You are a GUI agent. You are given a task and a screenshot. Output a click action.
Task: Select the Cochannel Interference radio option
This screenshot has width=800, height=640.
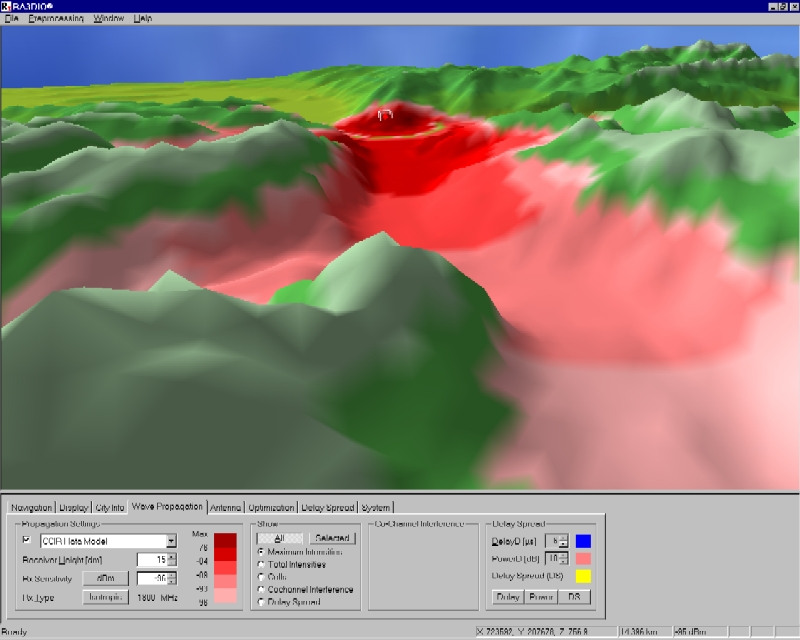tap(263, 589)
